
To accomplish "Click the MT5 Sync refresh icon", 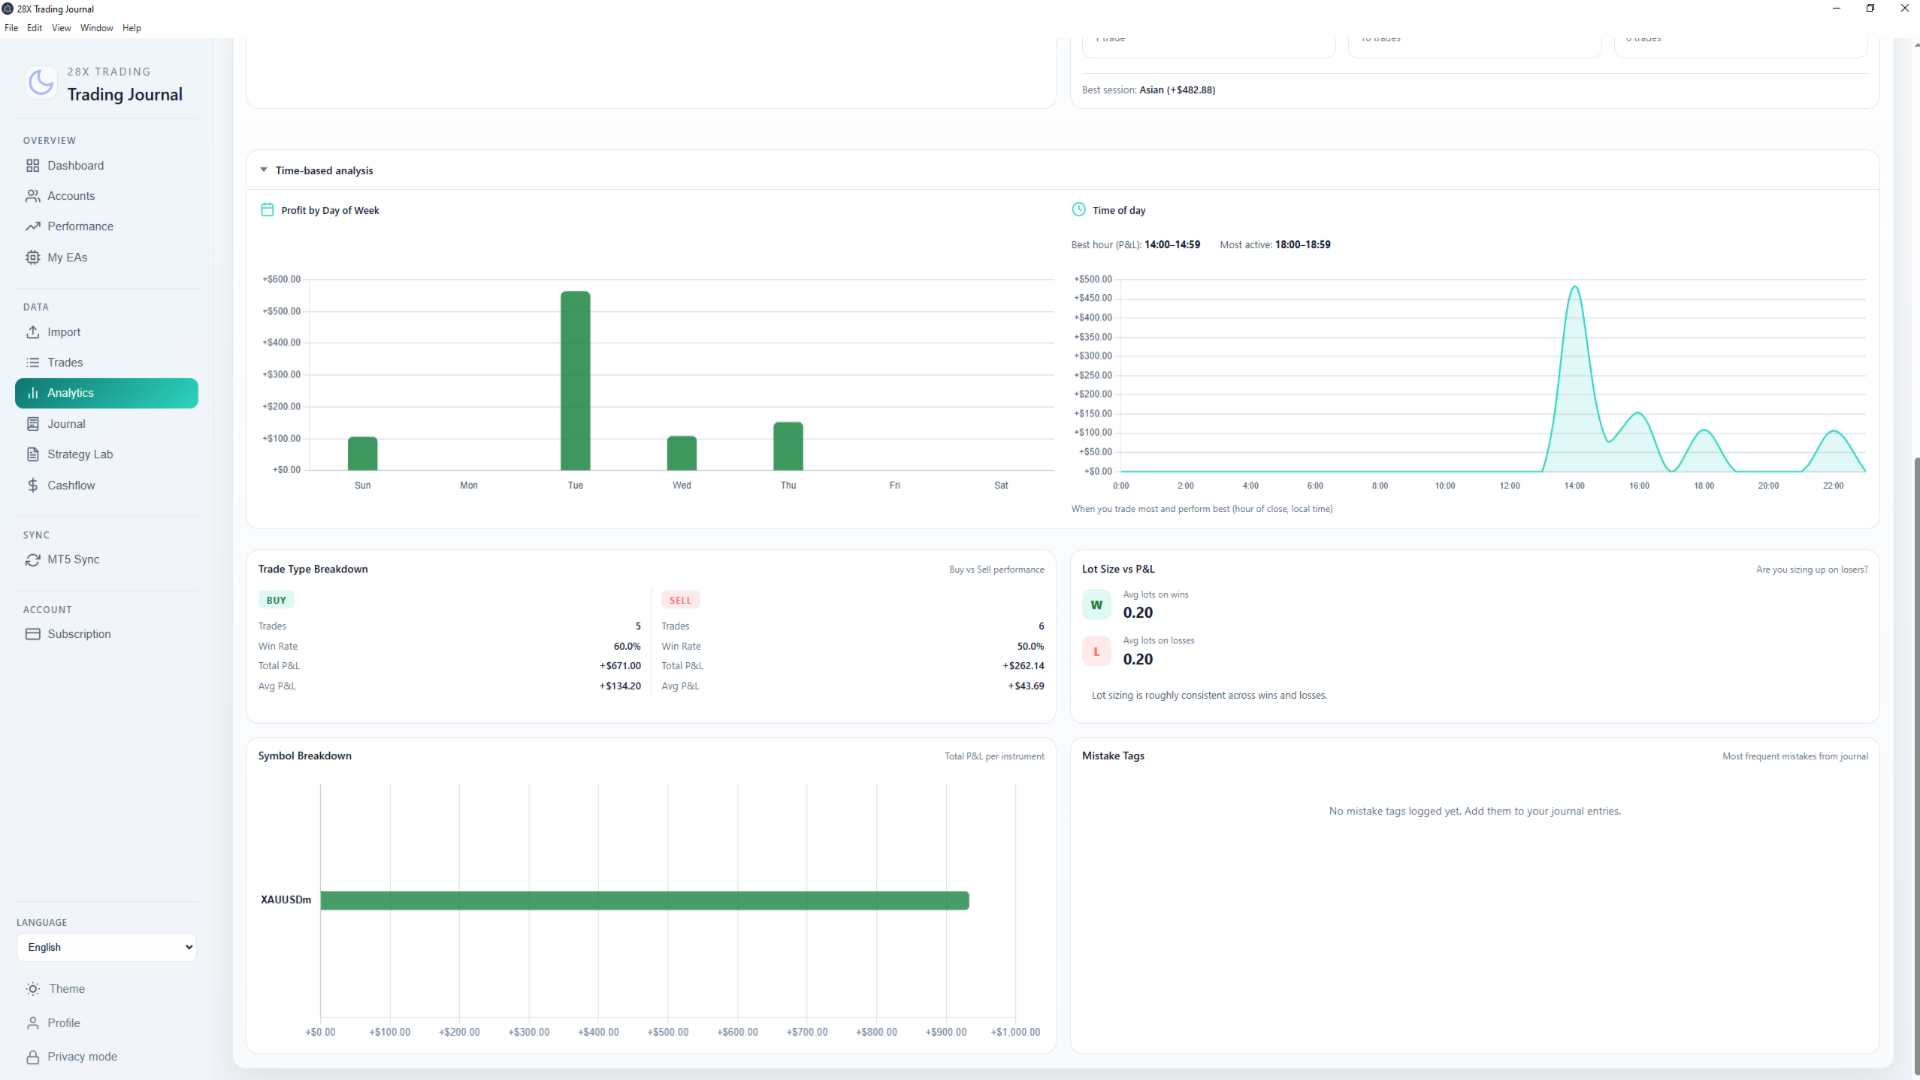I will pyautogui.click(x=33, y=560).
